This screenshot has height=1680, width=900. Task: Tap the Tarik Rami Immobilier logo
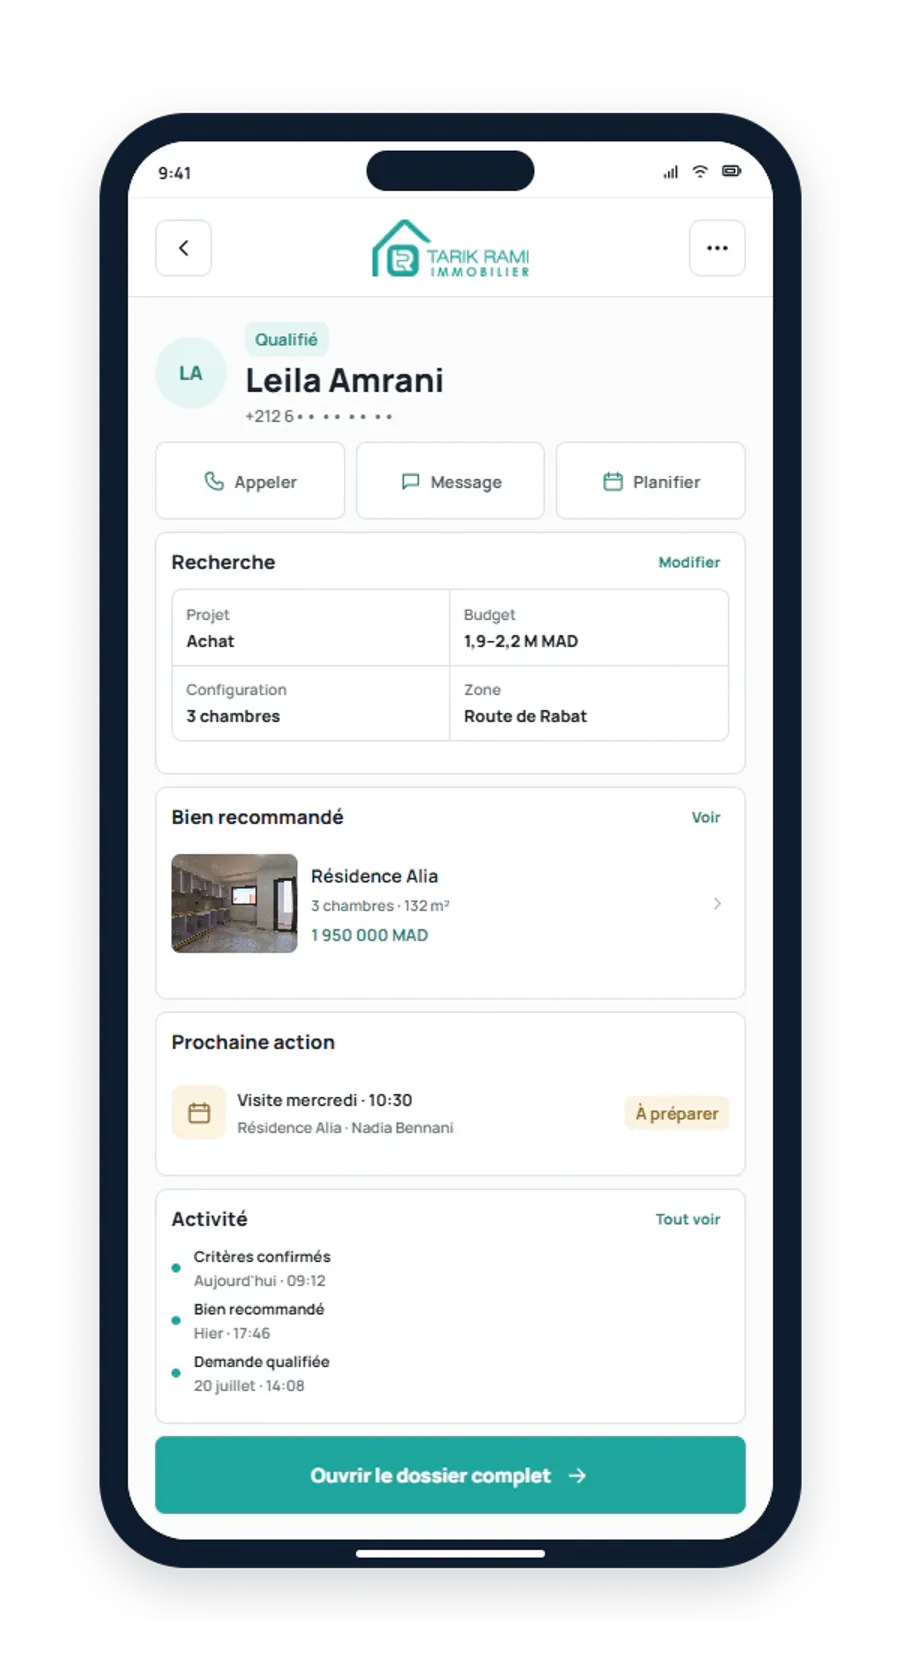pos(450,249)
